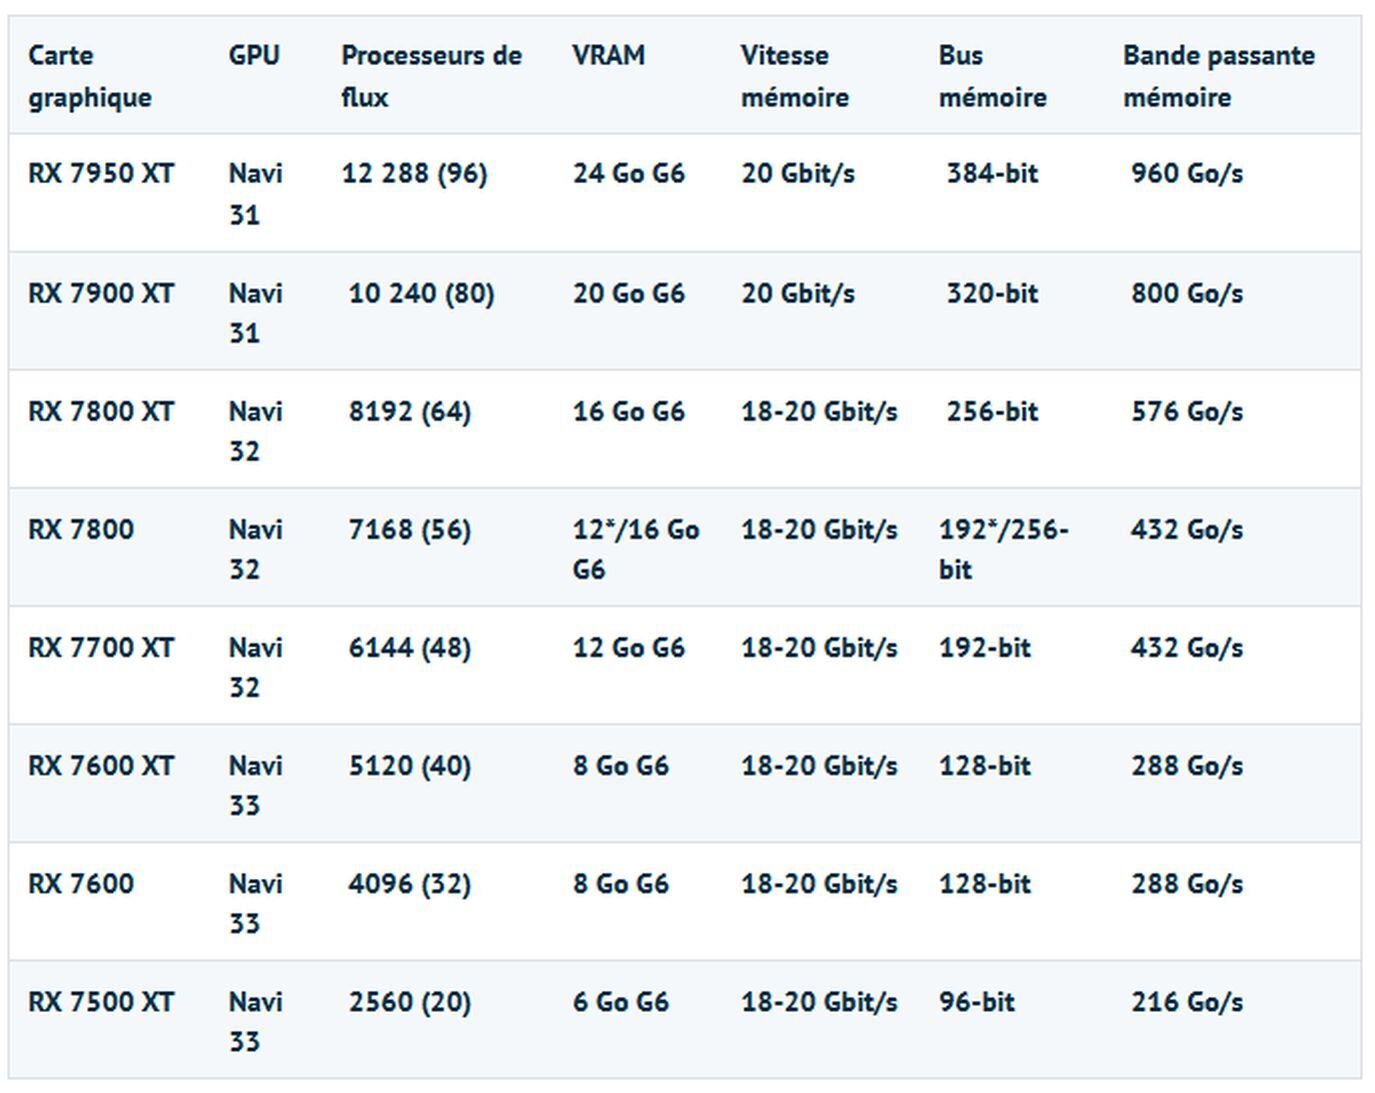
Task: Click the RX 7500 XT card name
Action: coord(101,1002)
